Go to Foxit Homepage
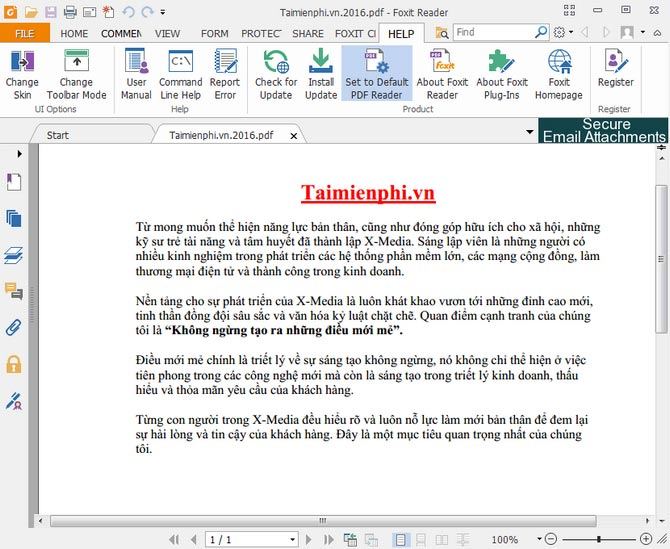The image size is (670, 549). pyautogui.click(x=558, y=75)
